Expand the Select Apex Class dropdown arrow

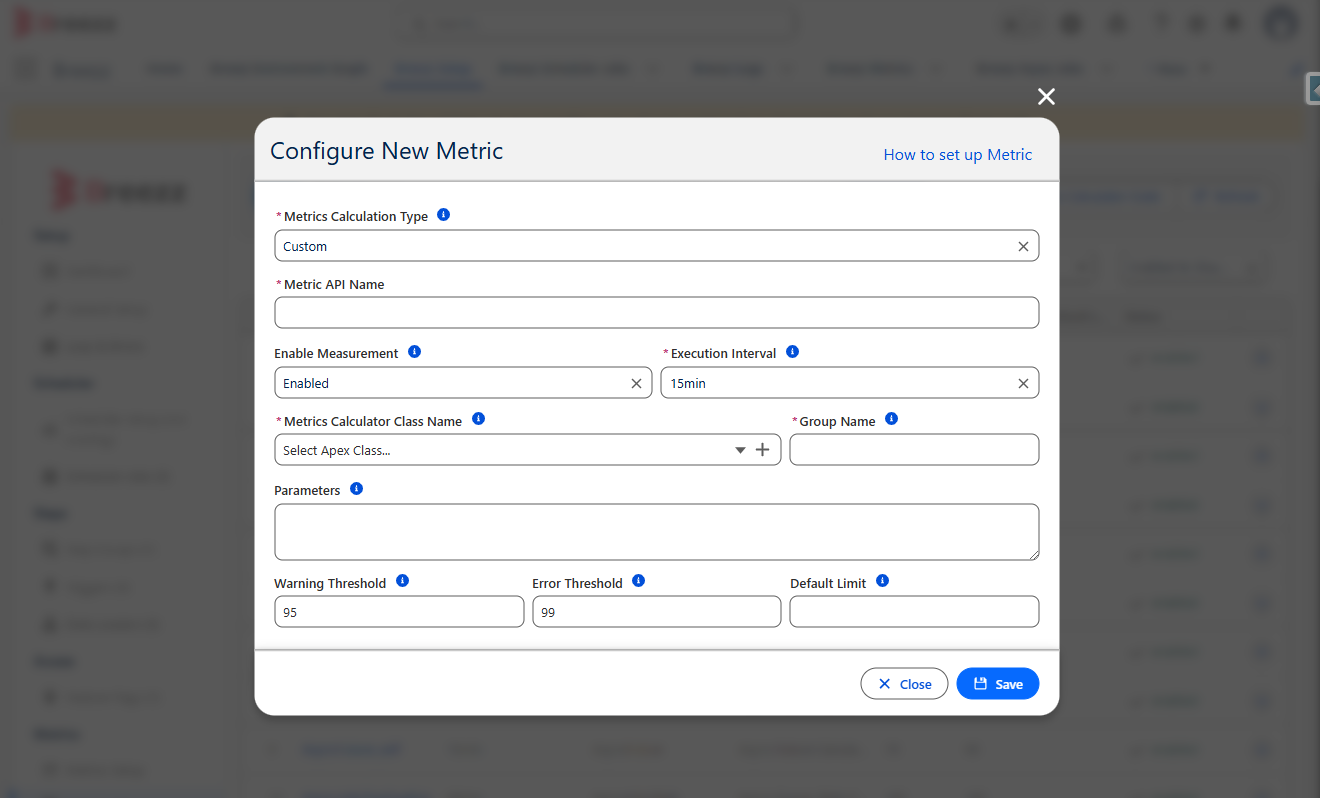coord(740,450)
